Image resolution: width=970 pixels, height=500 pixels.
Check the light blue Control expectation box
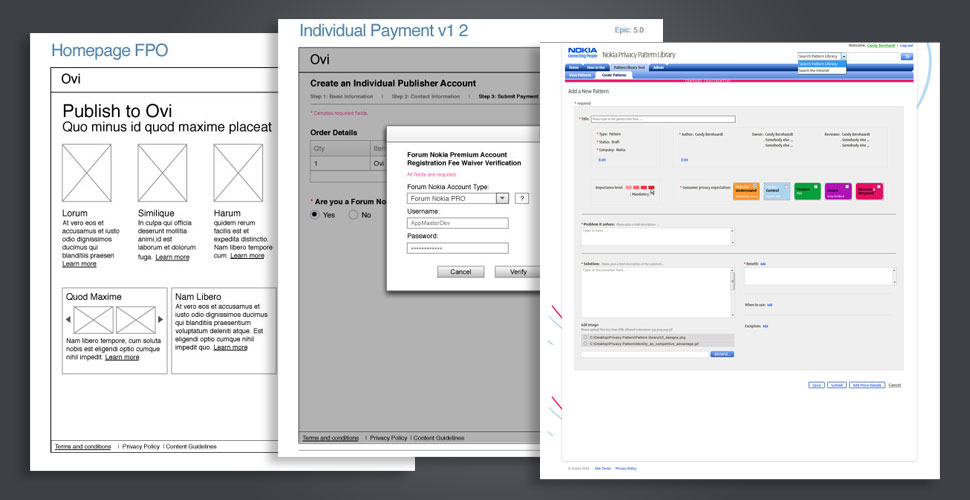786,187
